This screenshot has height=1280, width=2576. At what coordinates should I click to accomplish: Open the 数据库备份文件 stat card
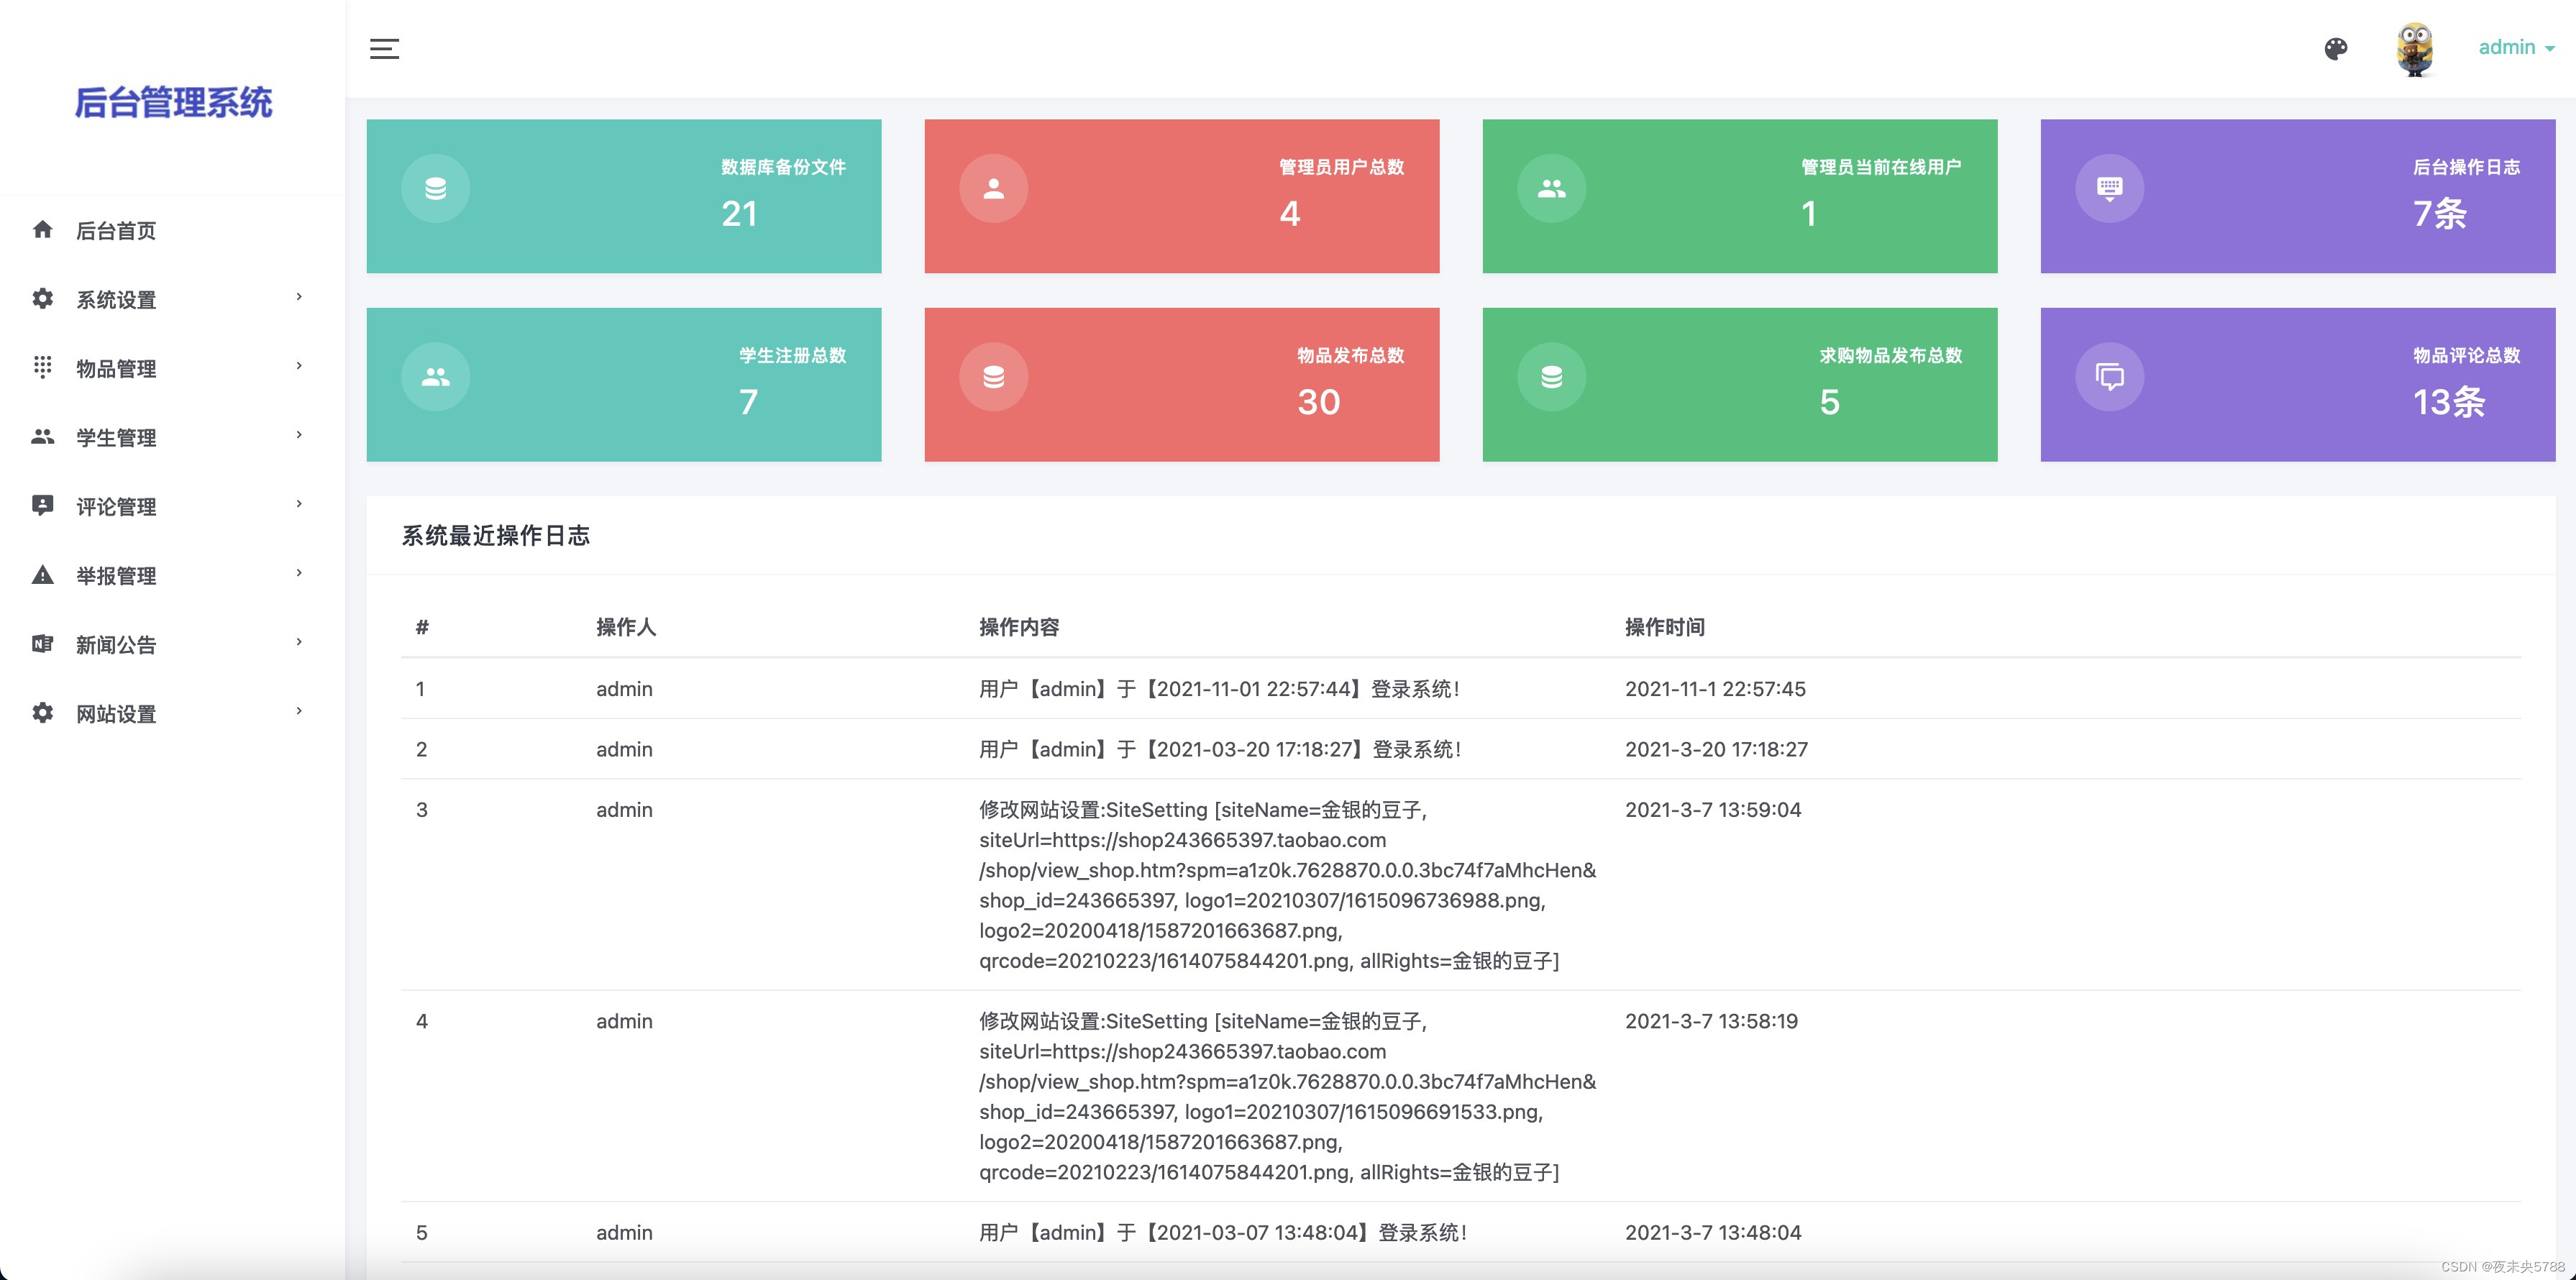(x=623, y=196)
